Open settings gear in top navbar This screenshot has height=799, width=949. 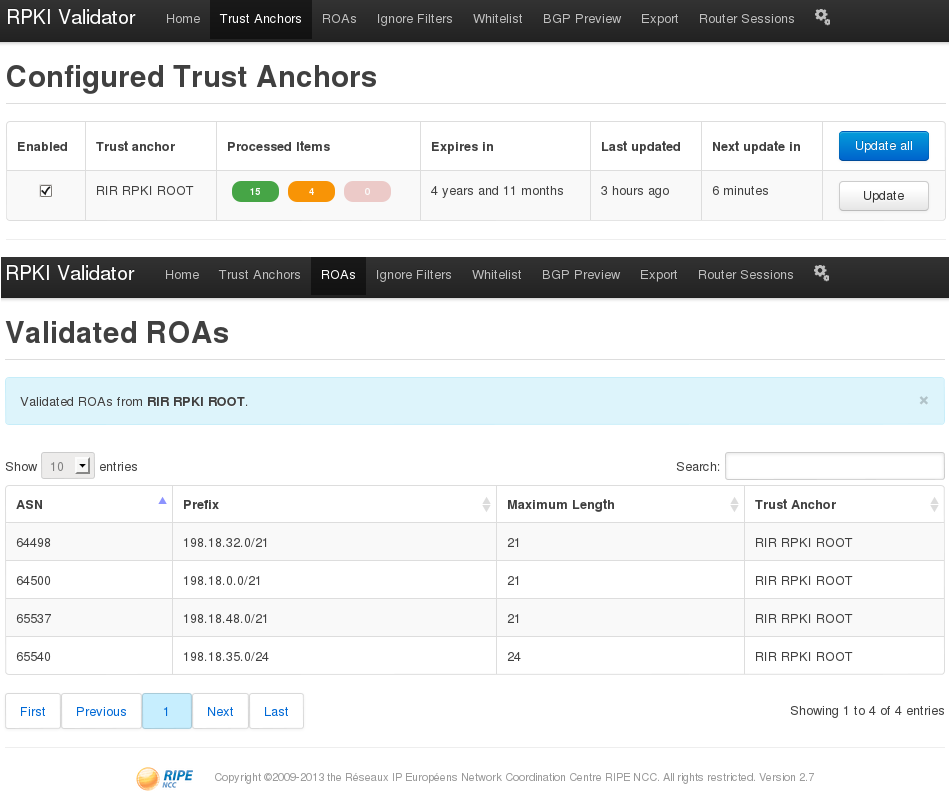click(822, 18)
